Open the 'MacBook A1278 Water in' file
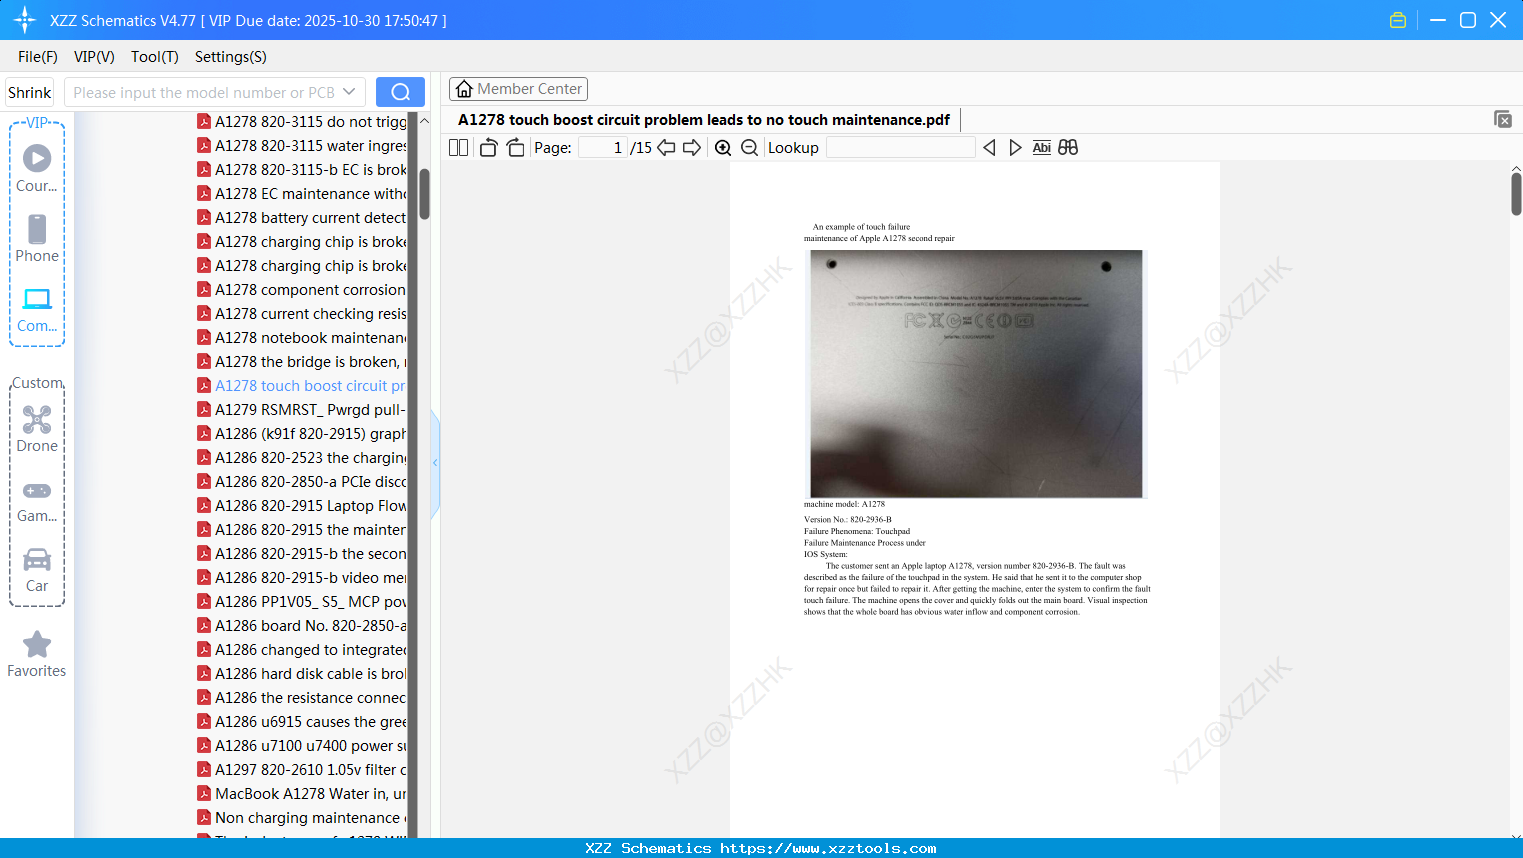 click(301, 794)
